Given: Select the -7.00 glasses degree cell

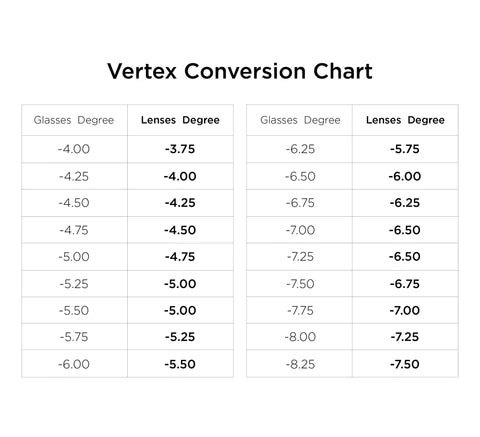Looking at the screenshot, I should tap(300, 230).
